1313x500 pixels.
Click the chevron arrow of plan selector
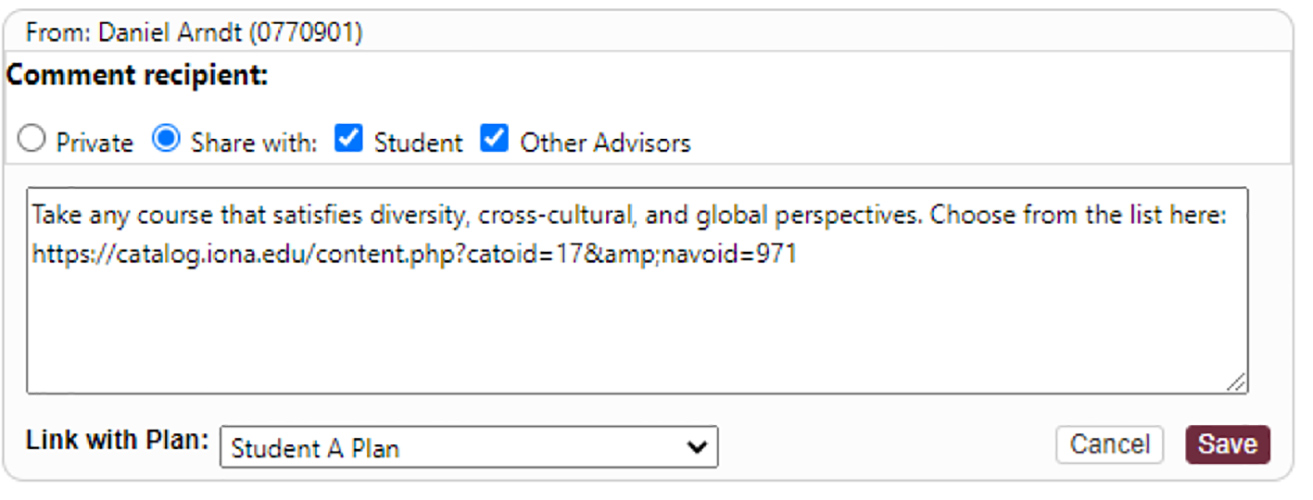[697, 448]
